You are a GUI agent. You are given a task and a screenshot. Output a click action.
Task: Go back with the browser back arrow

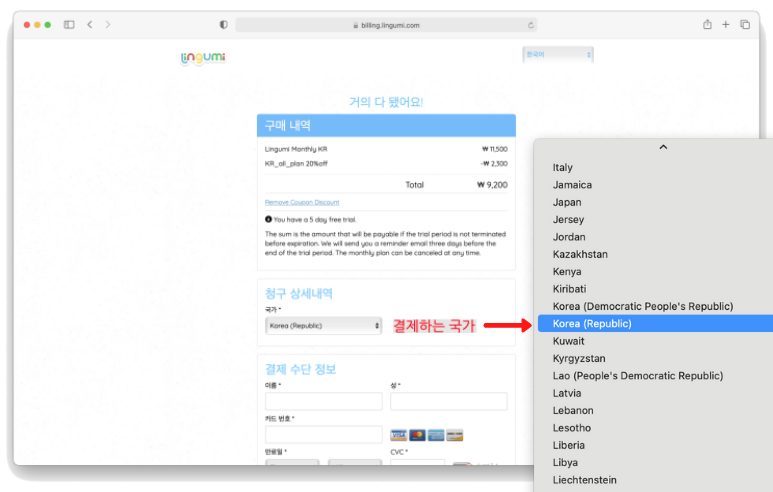90,25
